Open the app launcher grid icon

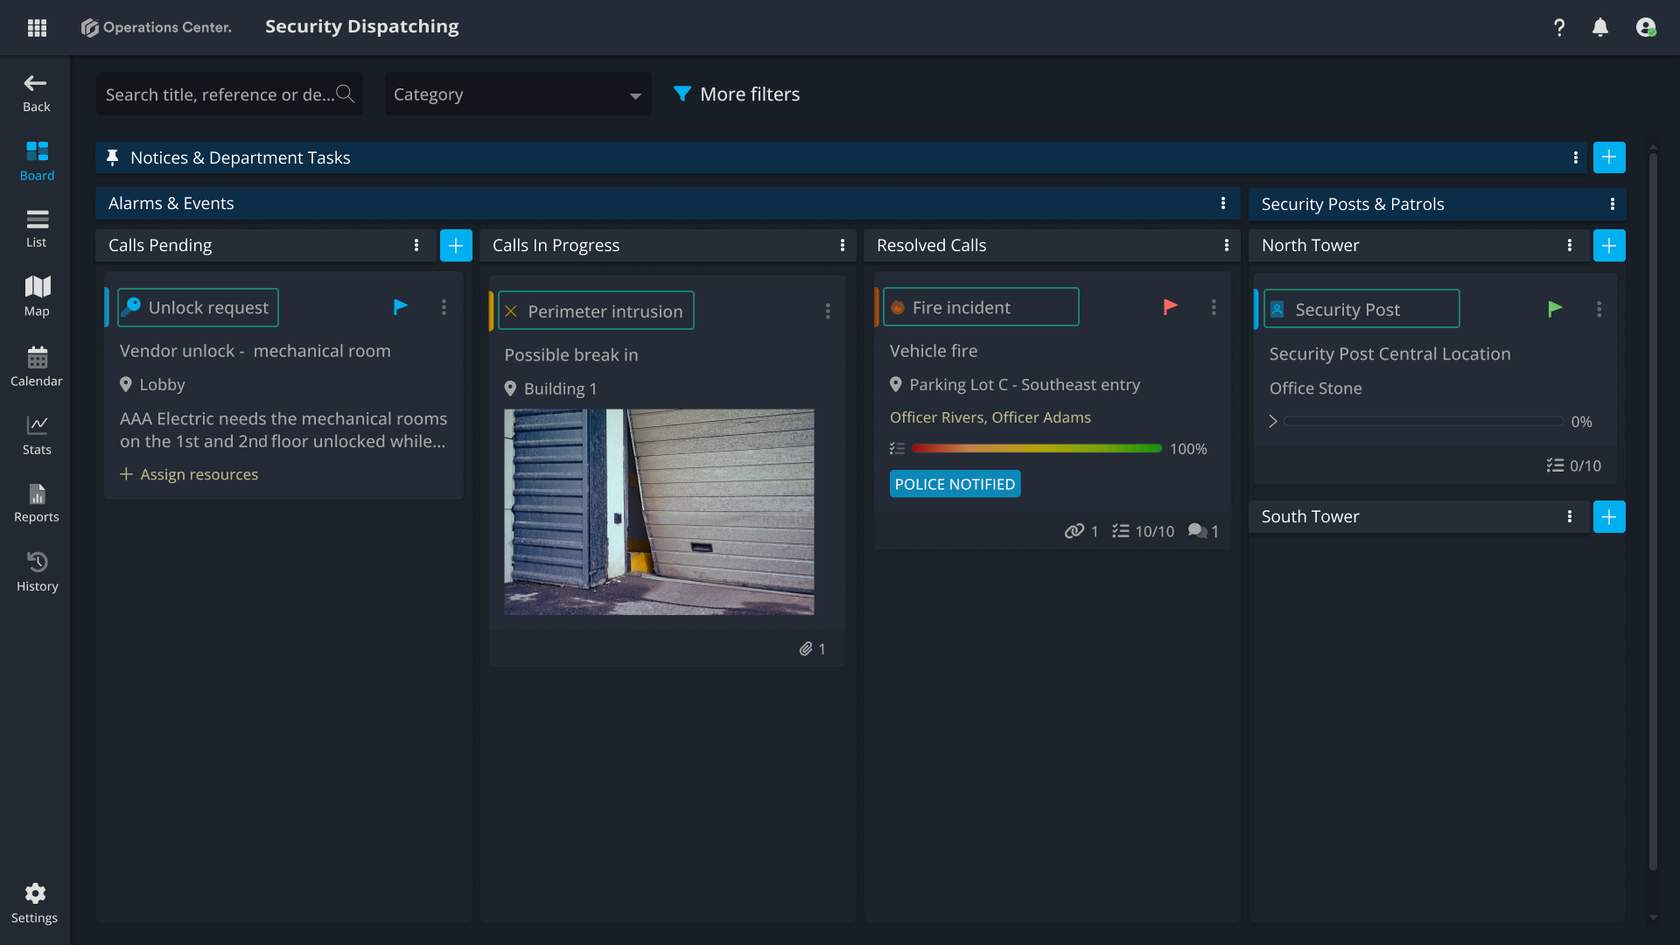[x=37, y=27]
